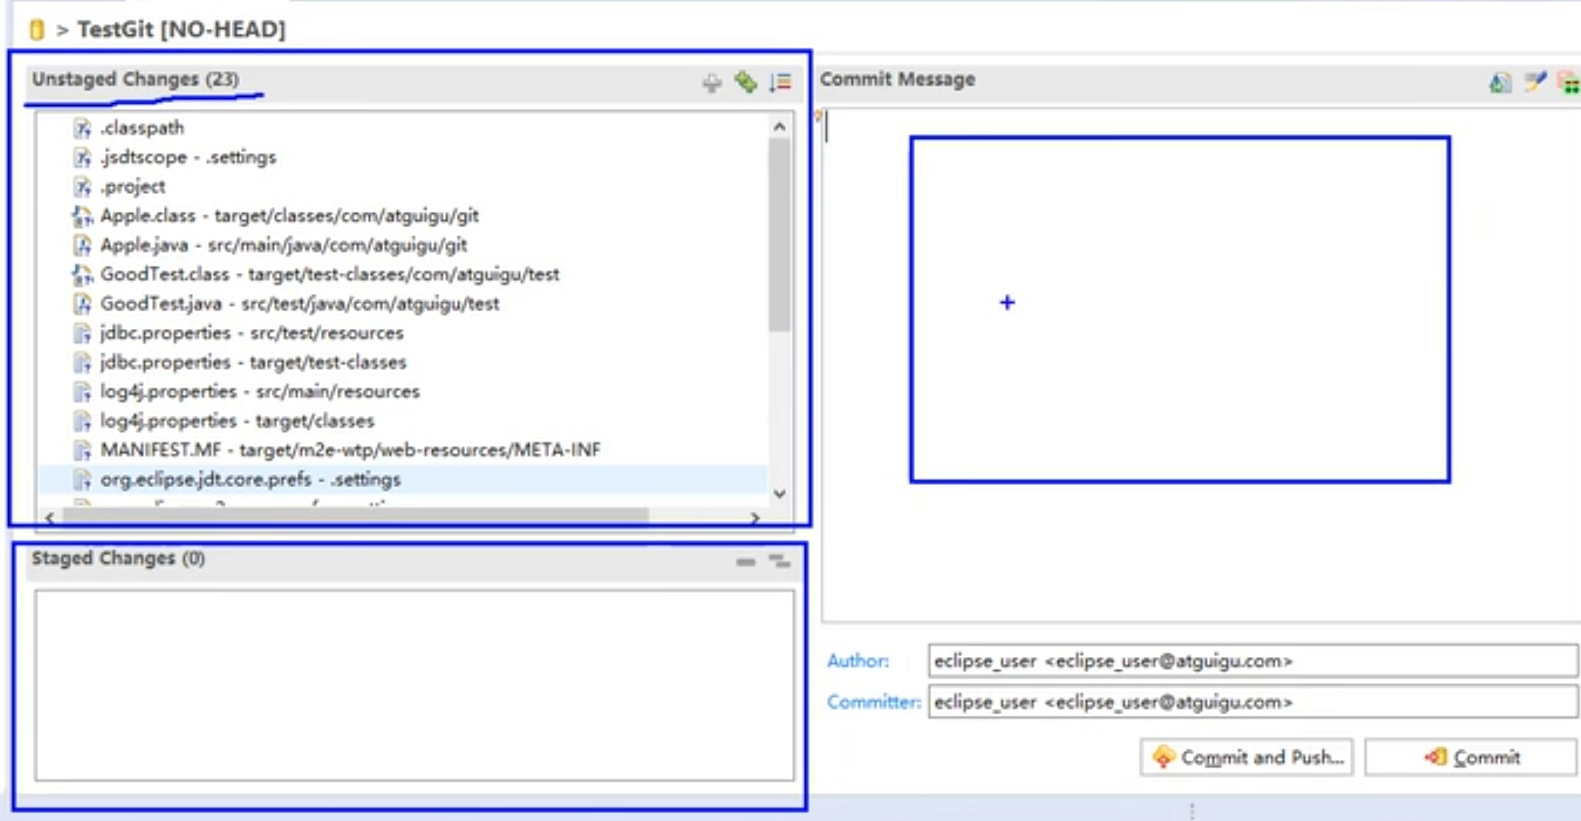1581x821 pixels.
Task: Click into the Author field
Action: [x=1253, y=661]
